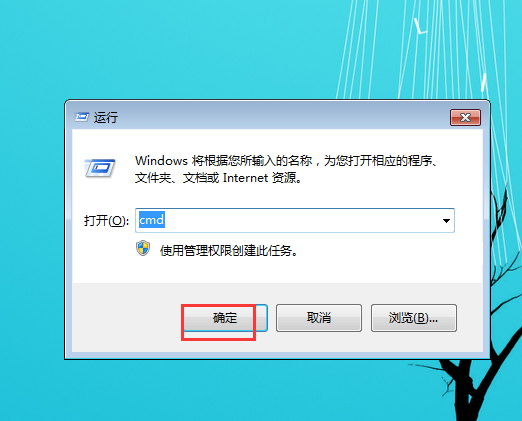The width and height of the screenshot is (522, 421).
Task: Confirm with the 确定 button
Action: tap(225, 318)
